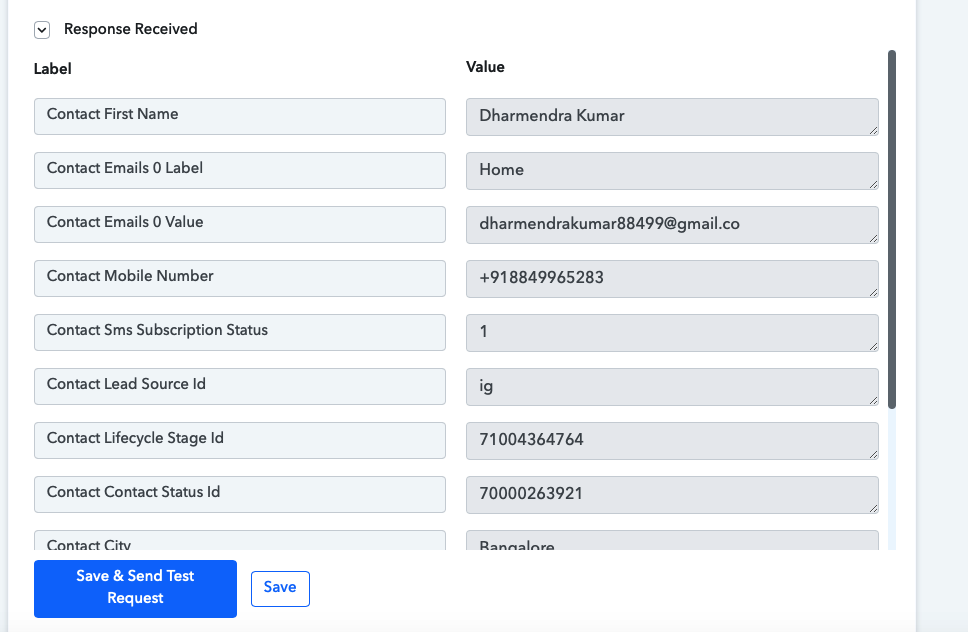Click the Home value field
This screenshot has width=968, height=632.
pos(672,171)
